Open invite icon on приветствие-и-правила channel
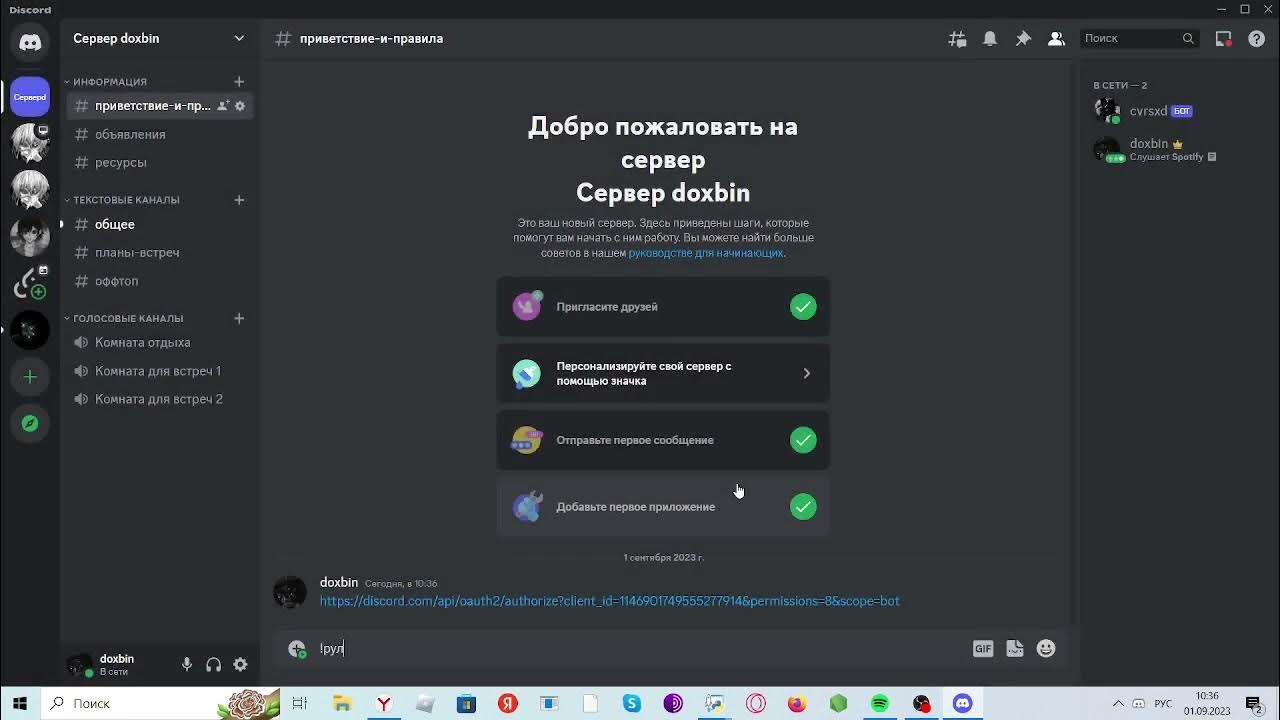1280x720 pixels. (223, 106)
